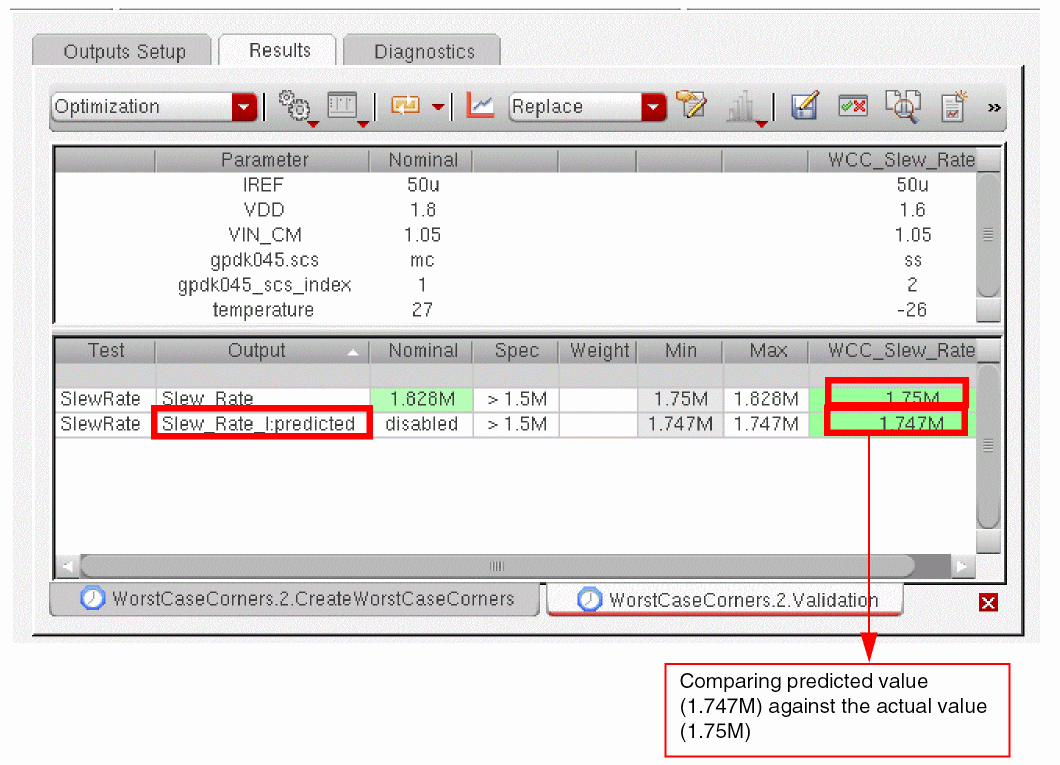
Task: Select the Slew_Rate_I:predicted output cell
Action: [x=262, y=424]
